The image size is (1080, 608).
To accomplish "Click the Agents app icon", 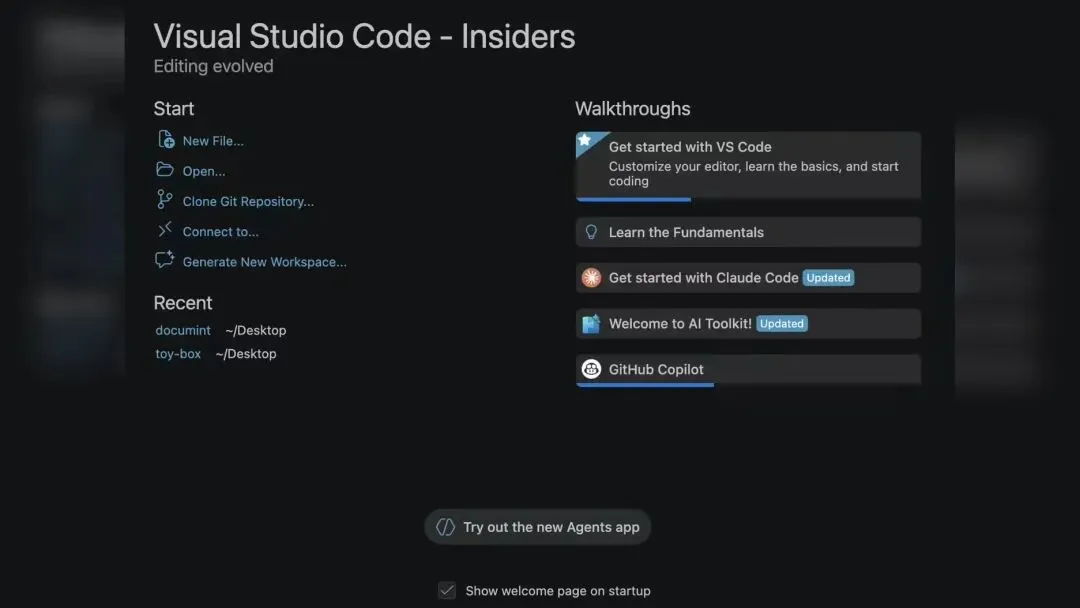I will (x=446, y=527).
